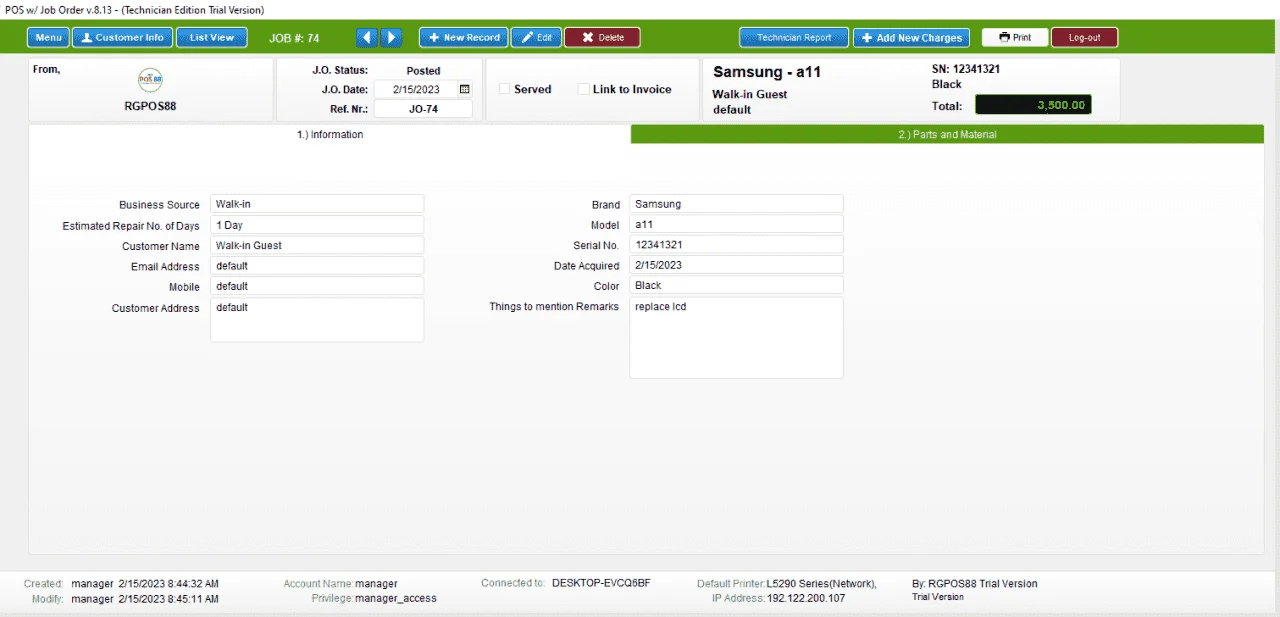
Task: Click the Mobile field
Action: [317, 286]
